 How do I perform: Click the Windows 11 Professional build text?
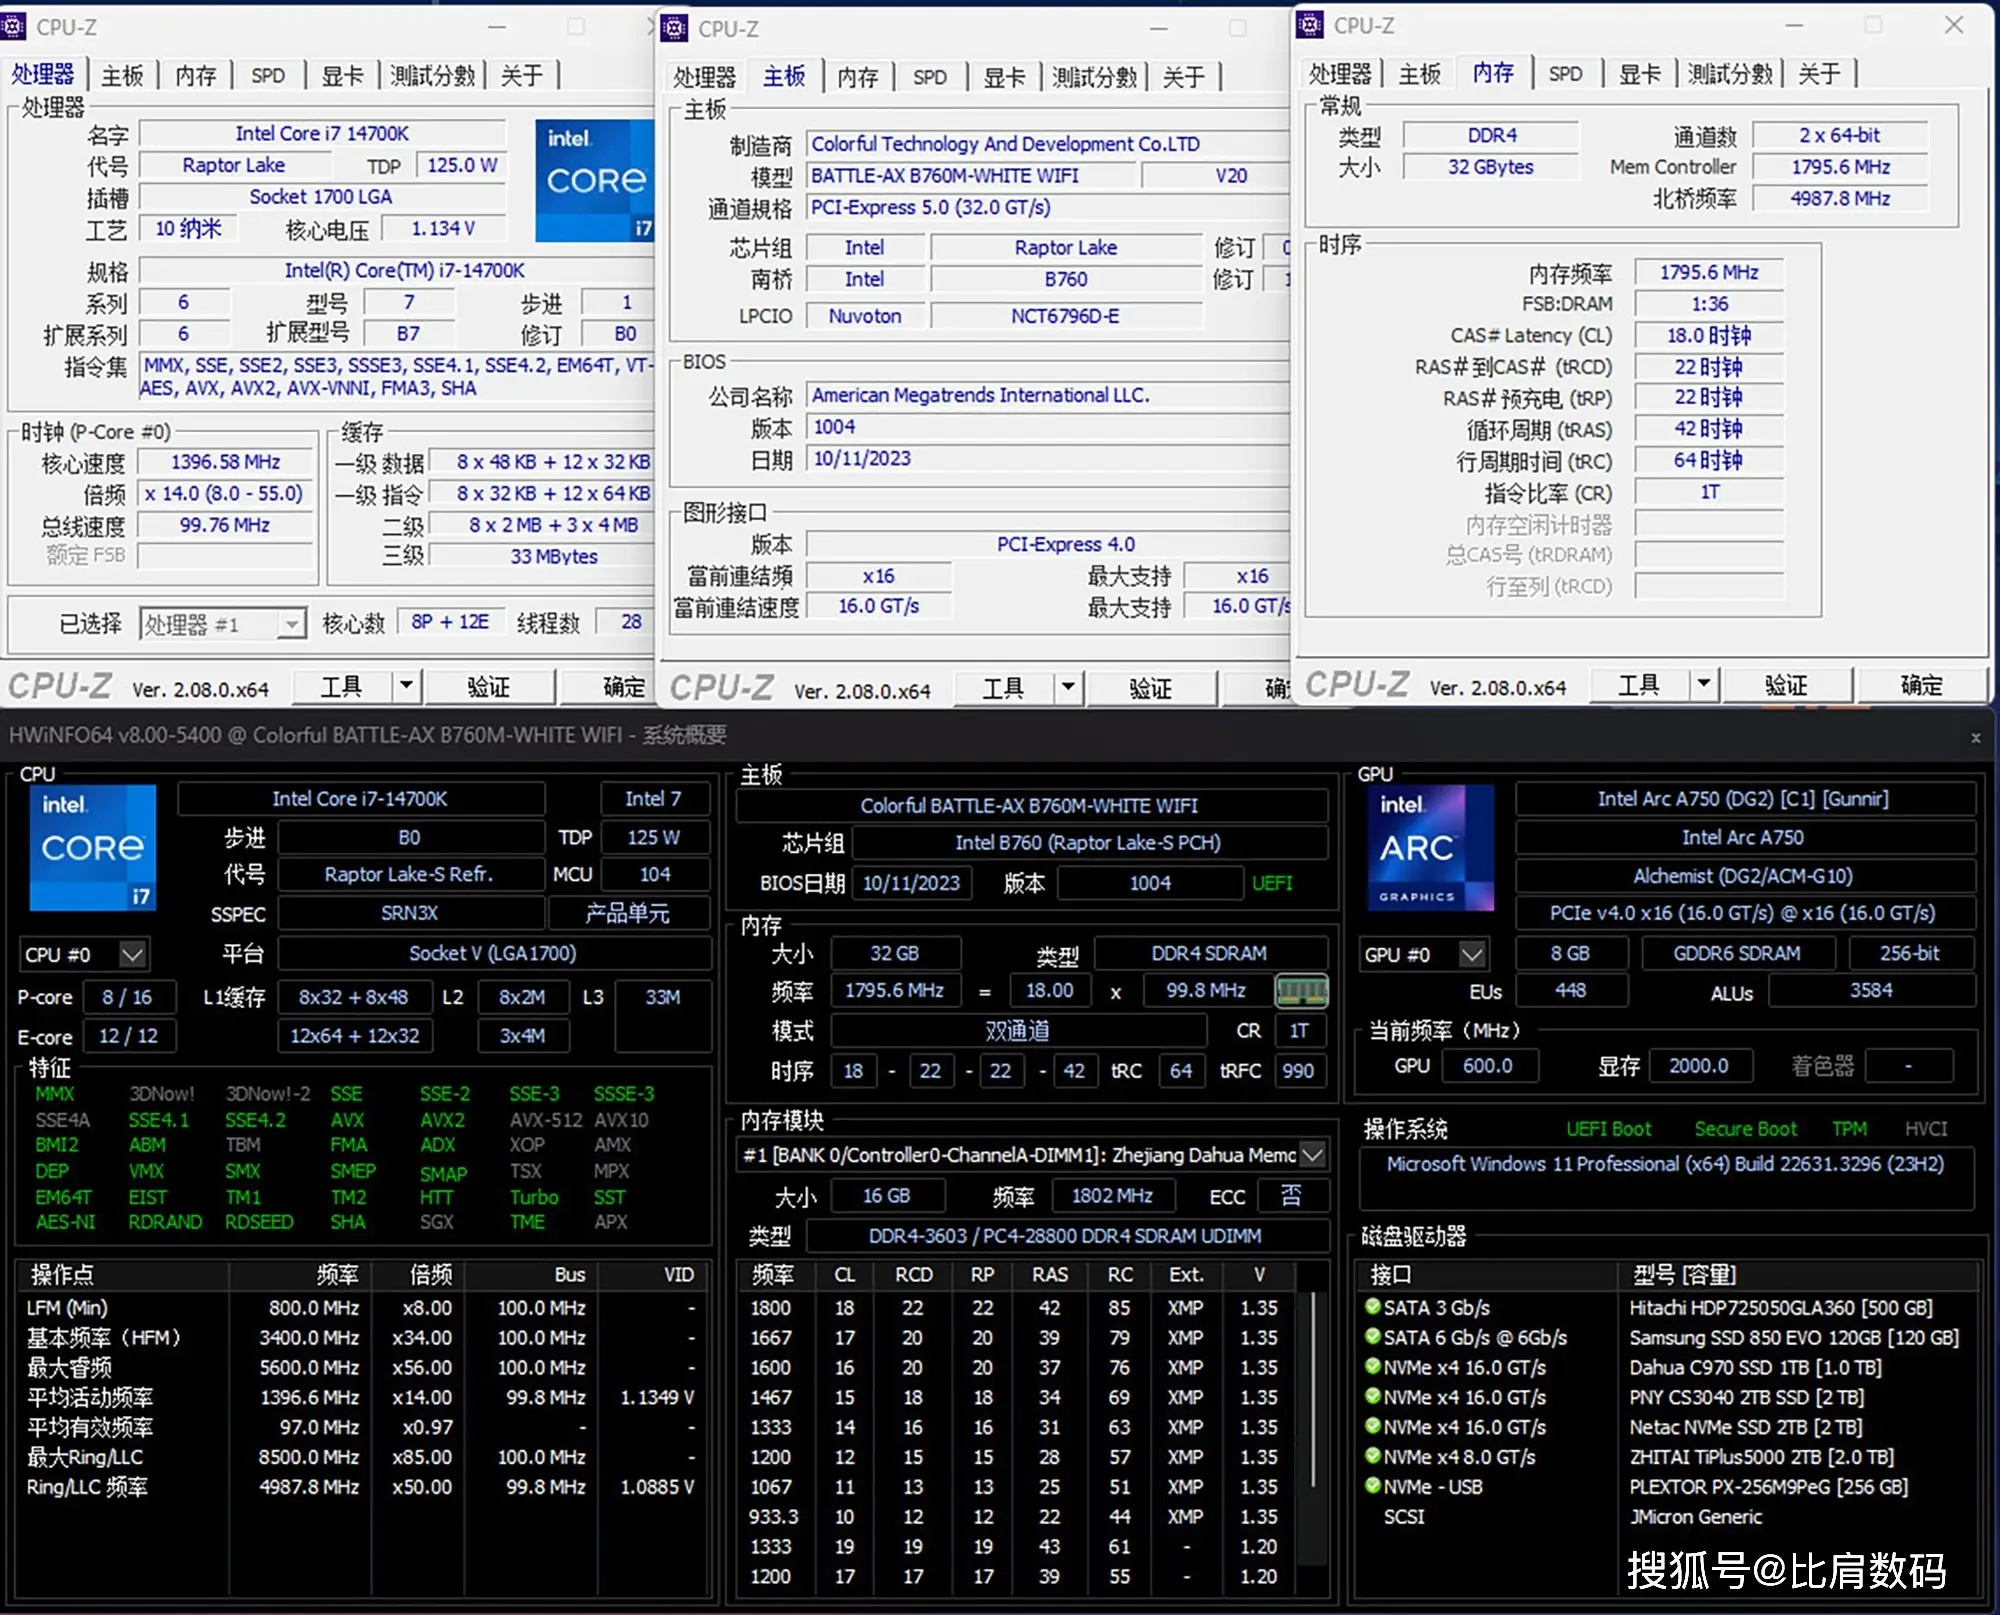pos(1665,1164)
